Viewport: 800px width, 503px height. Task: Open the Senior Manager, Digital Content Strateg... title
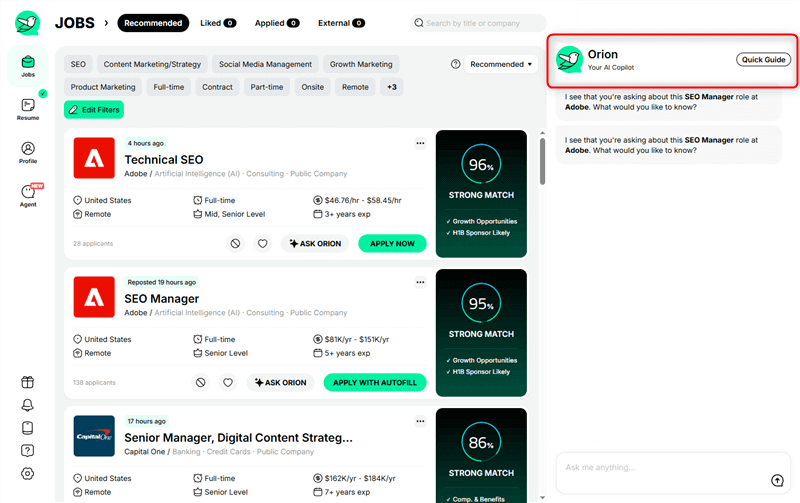click(238, 438)
